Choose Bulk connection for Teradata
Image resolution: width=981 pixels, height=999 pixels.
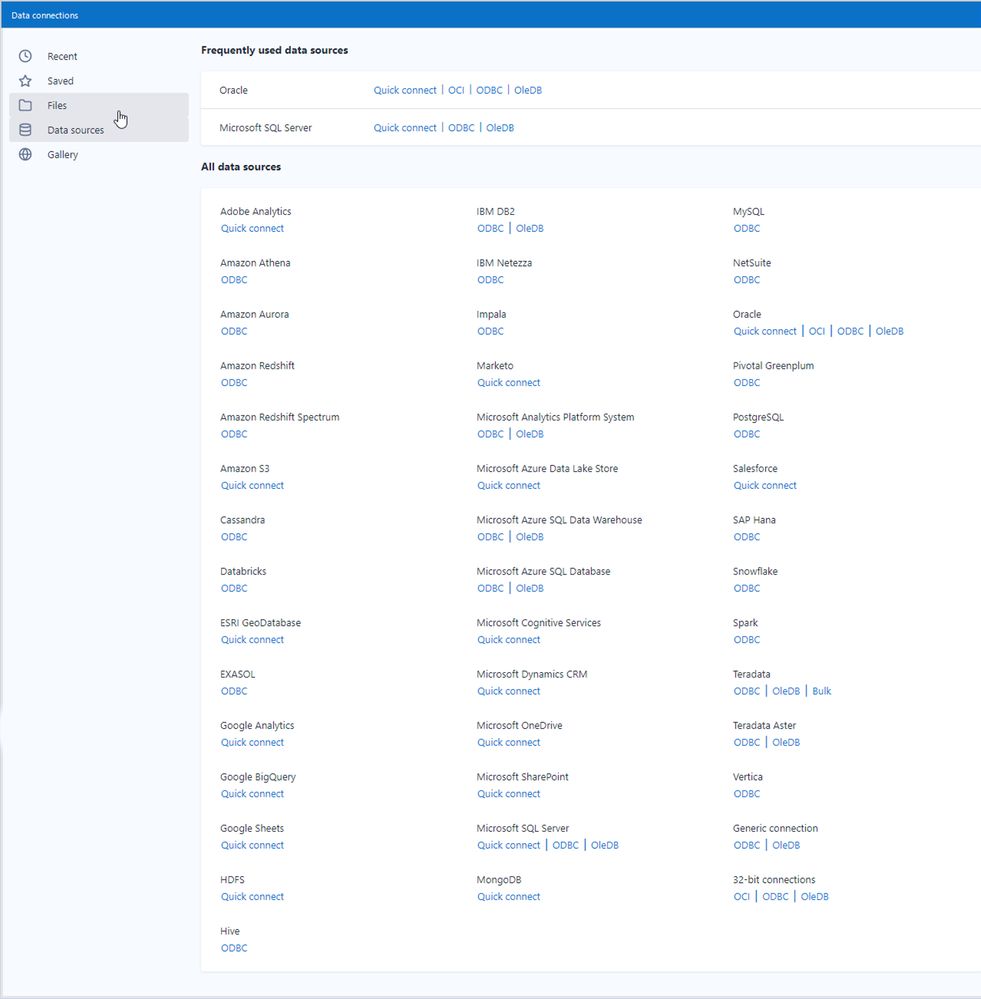pos(822,691)
